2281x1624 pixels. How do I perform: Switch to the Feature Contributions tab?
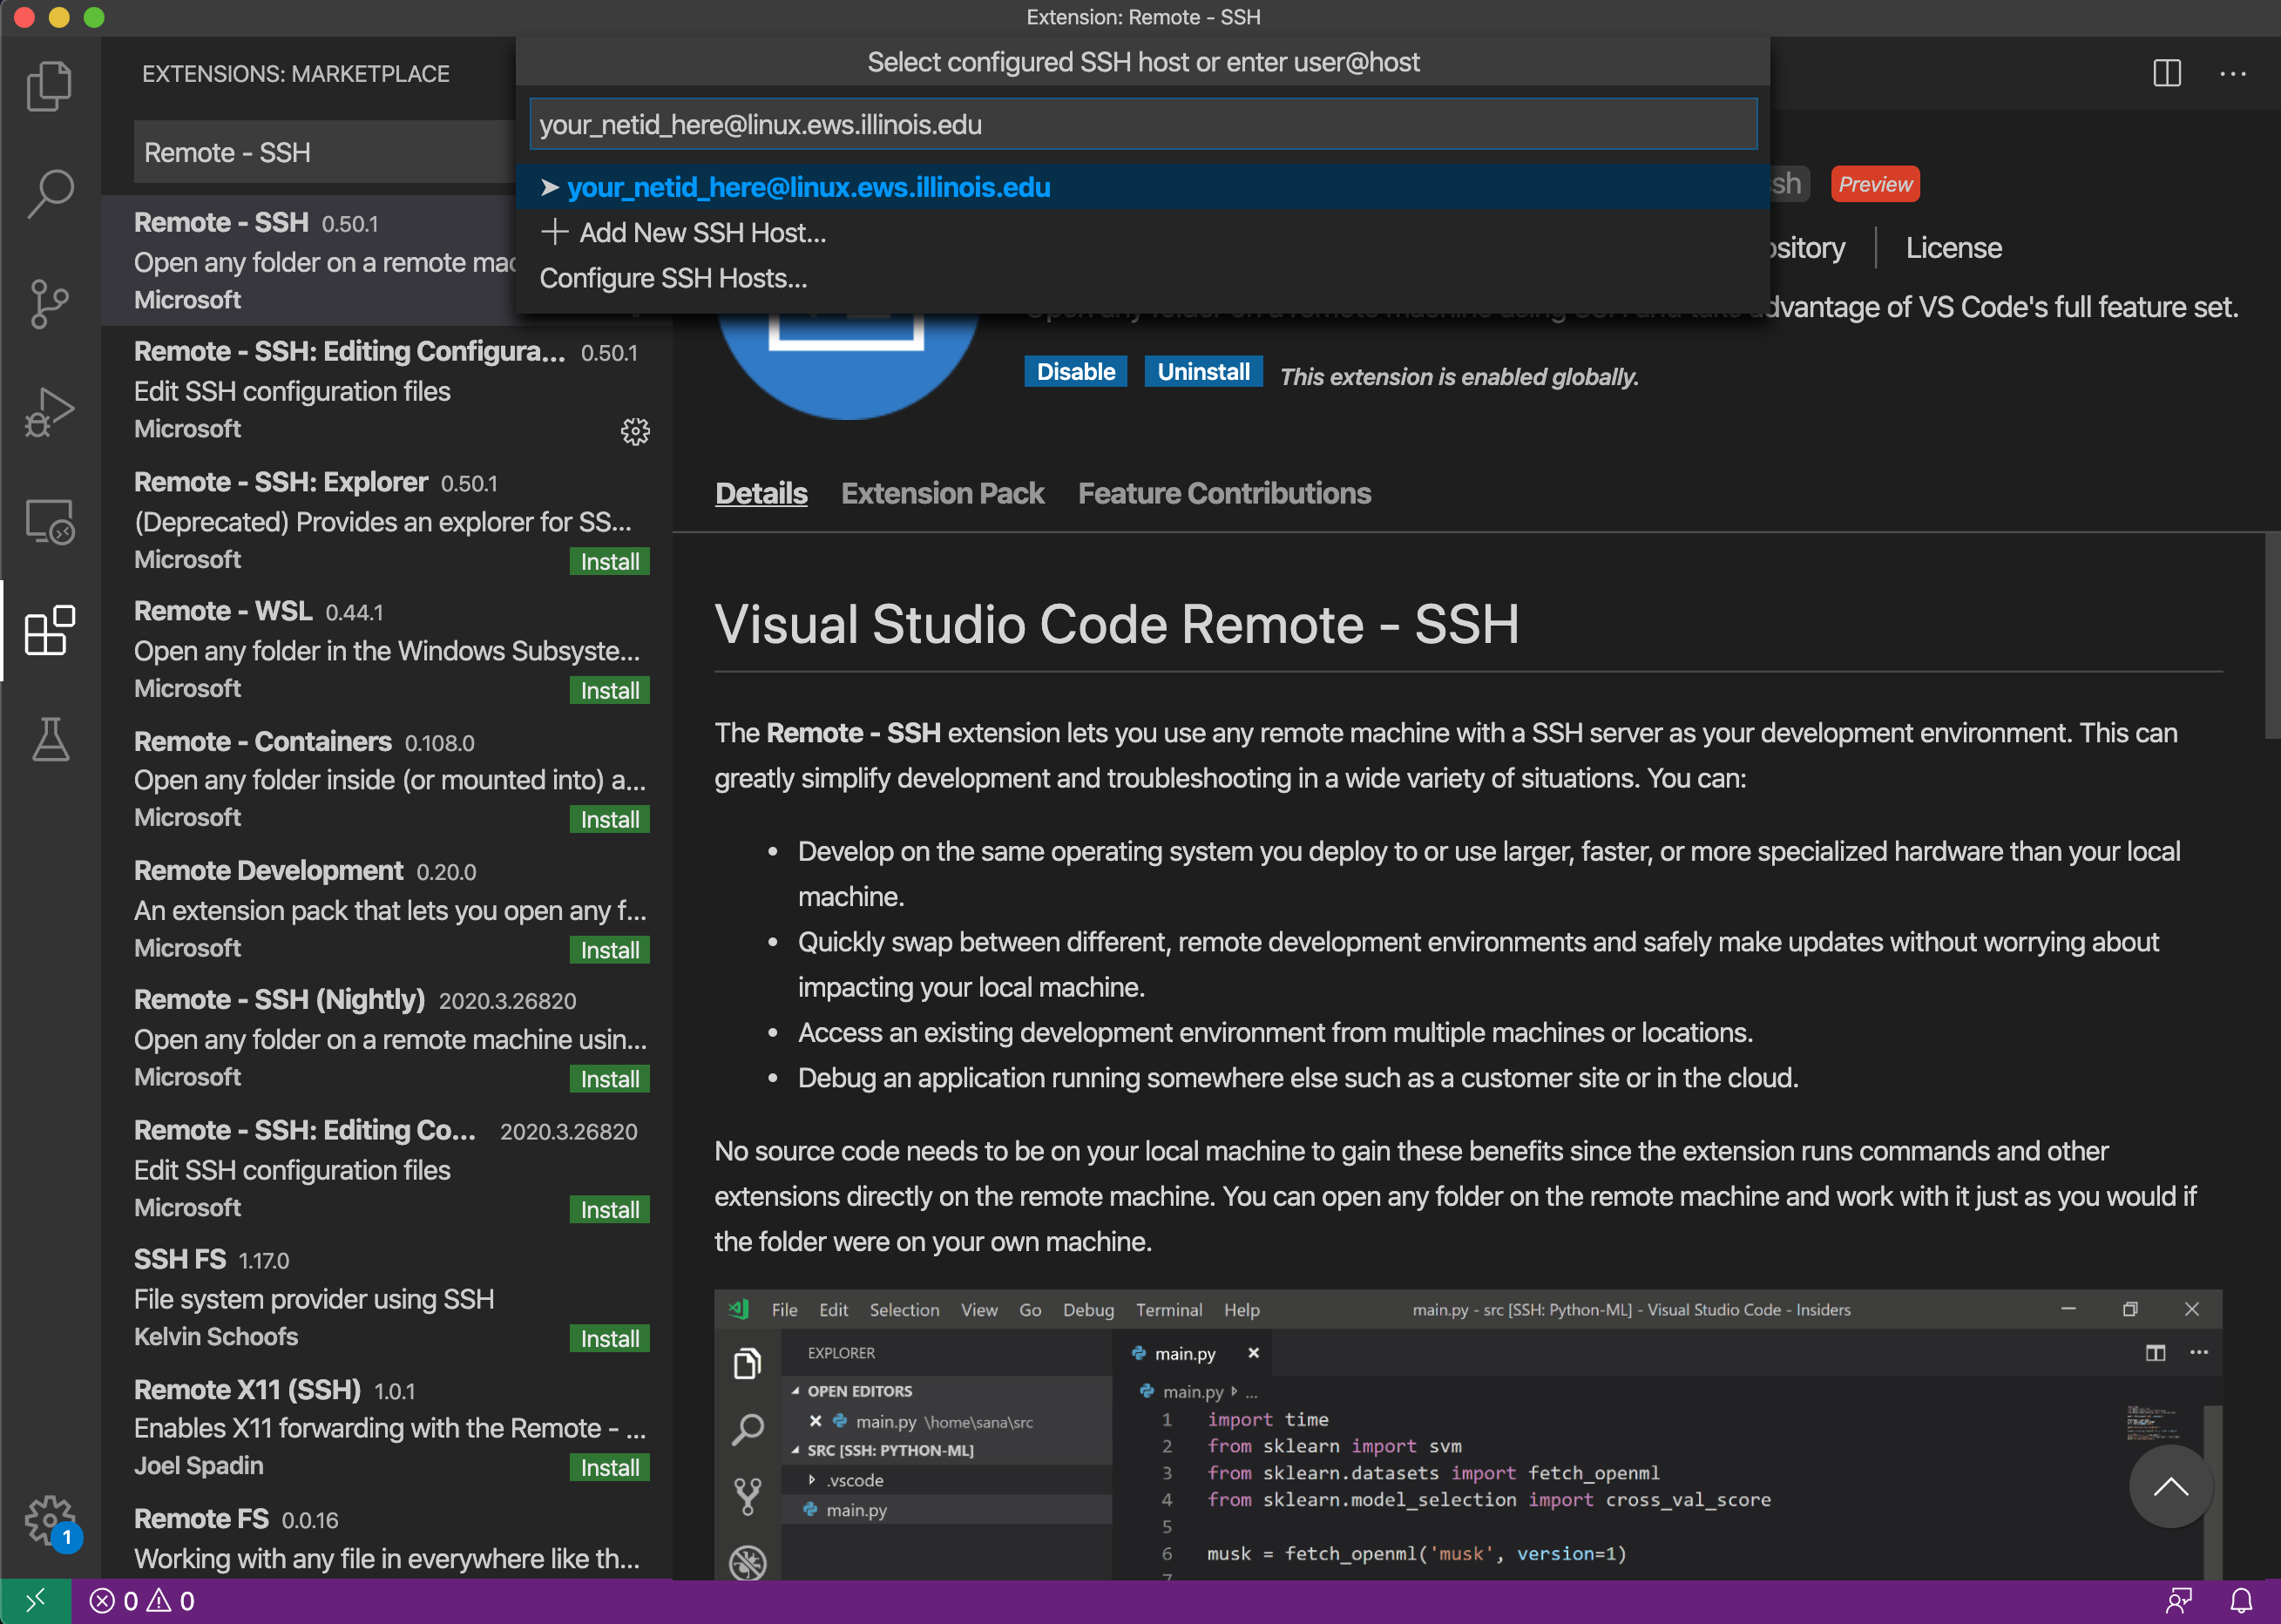coord(1224,494)
